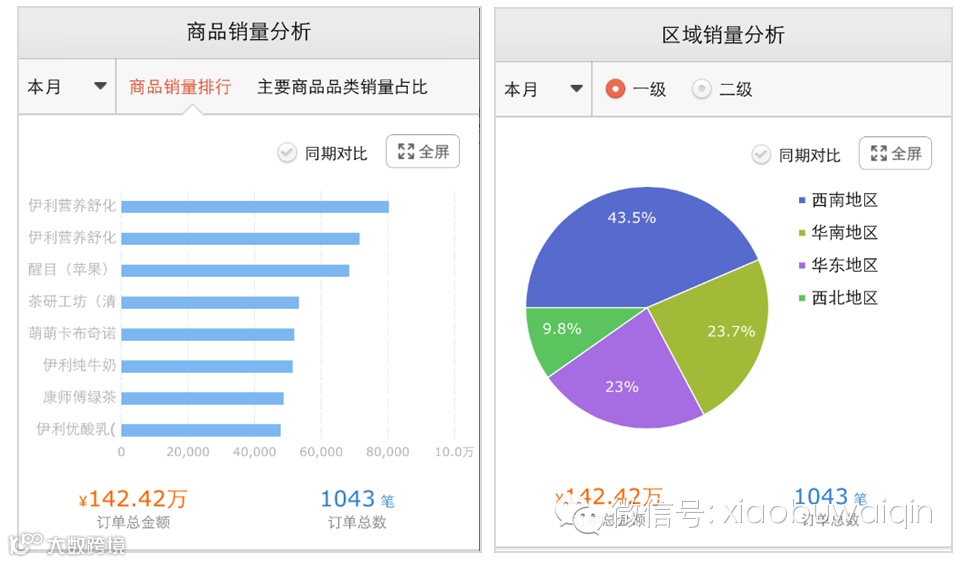Toggle 同期对比 checkbox in 区域销量分析 panel
The image size is (965, 563).
761,154
